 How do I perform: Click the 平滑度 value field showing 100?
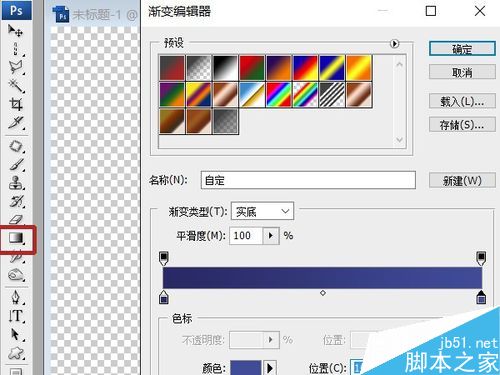coord(246,236)
